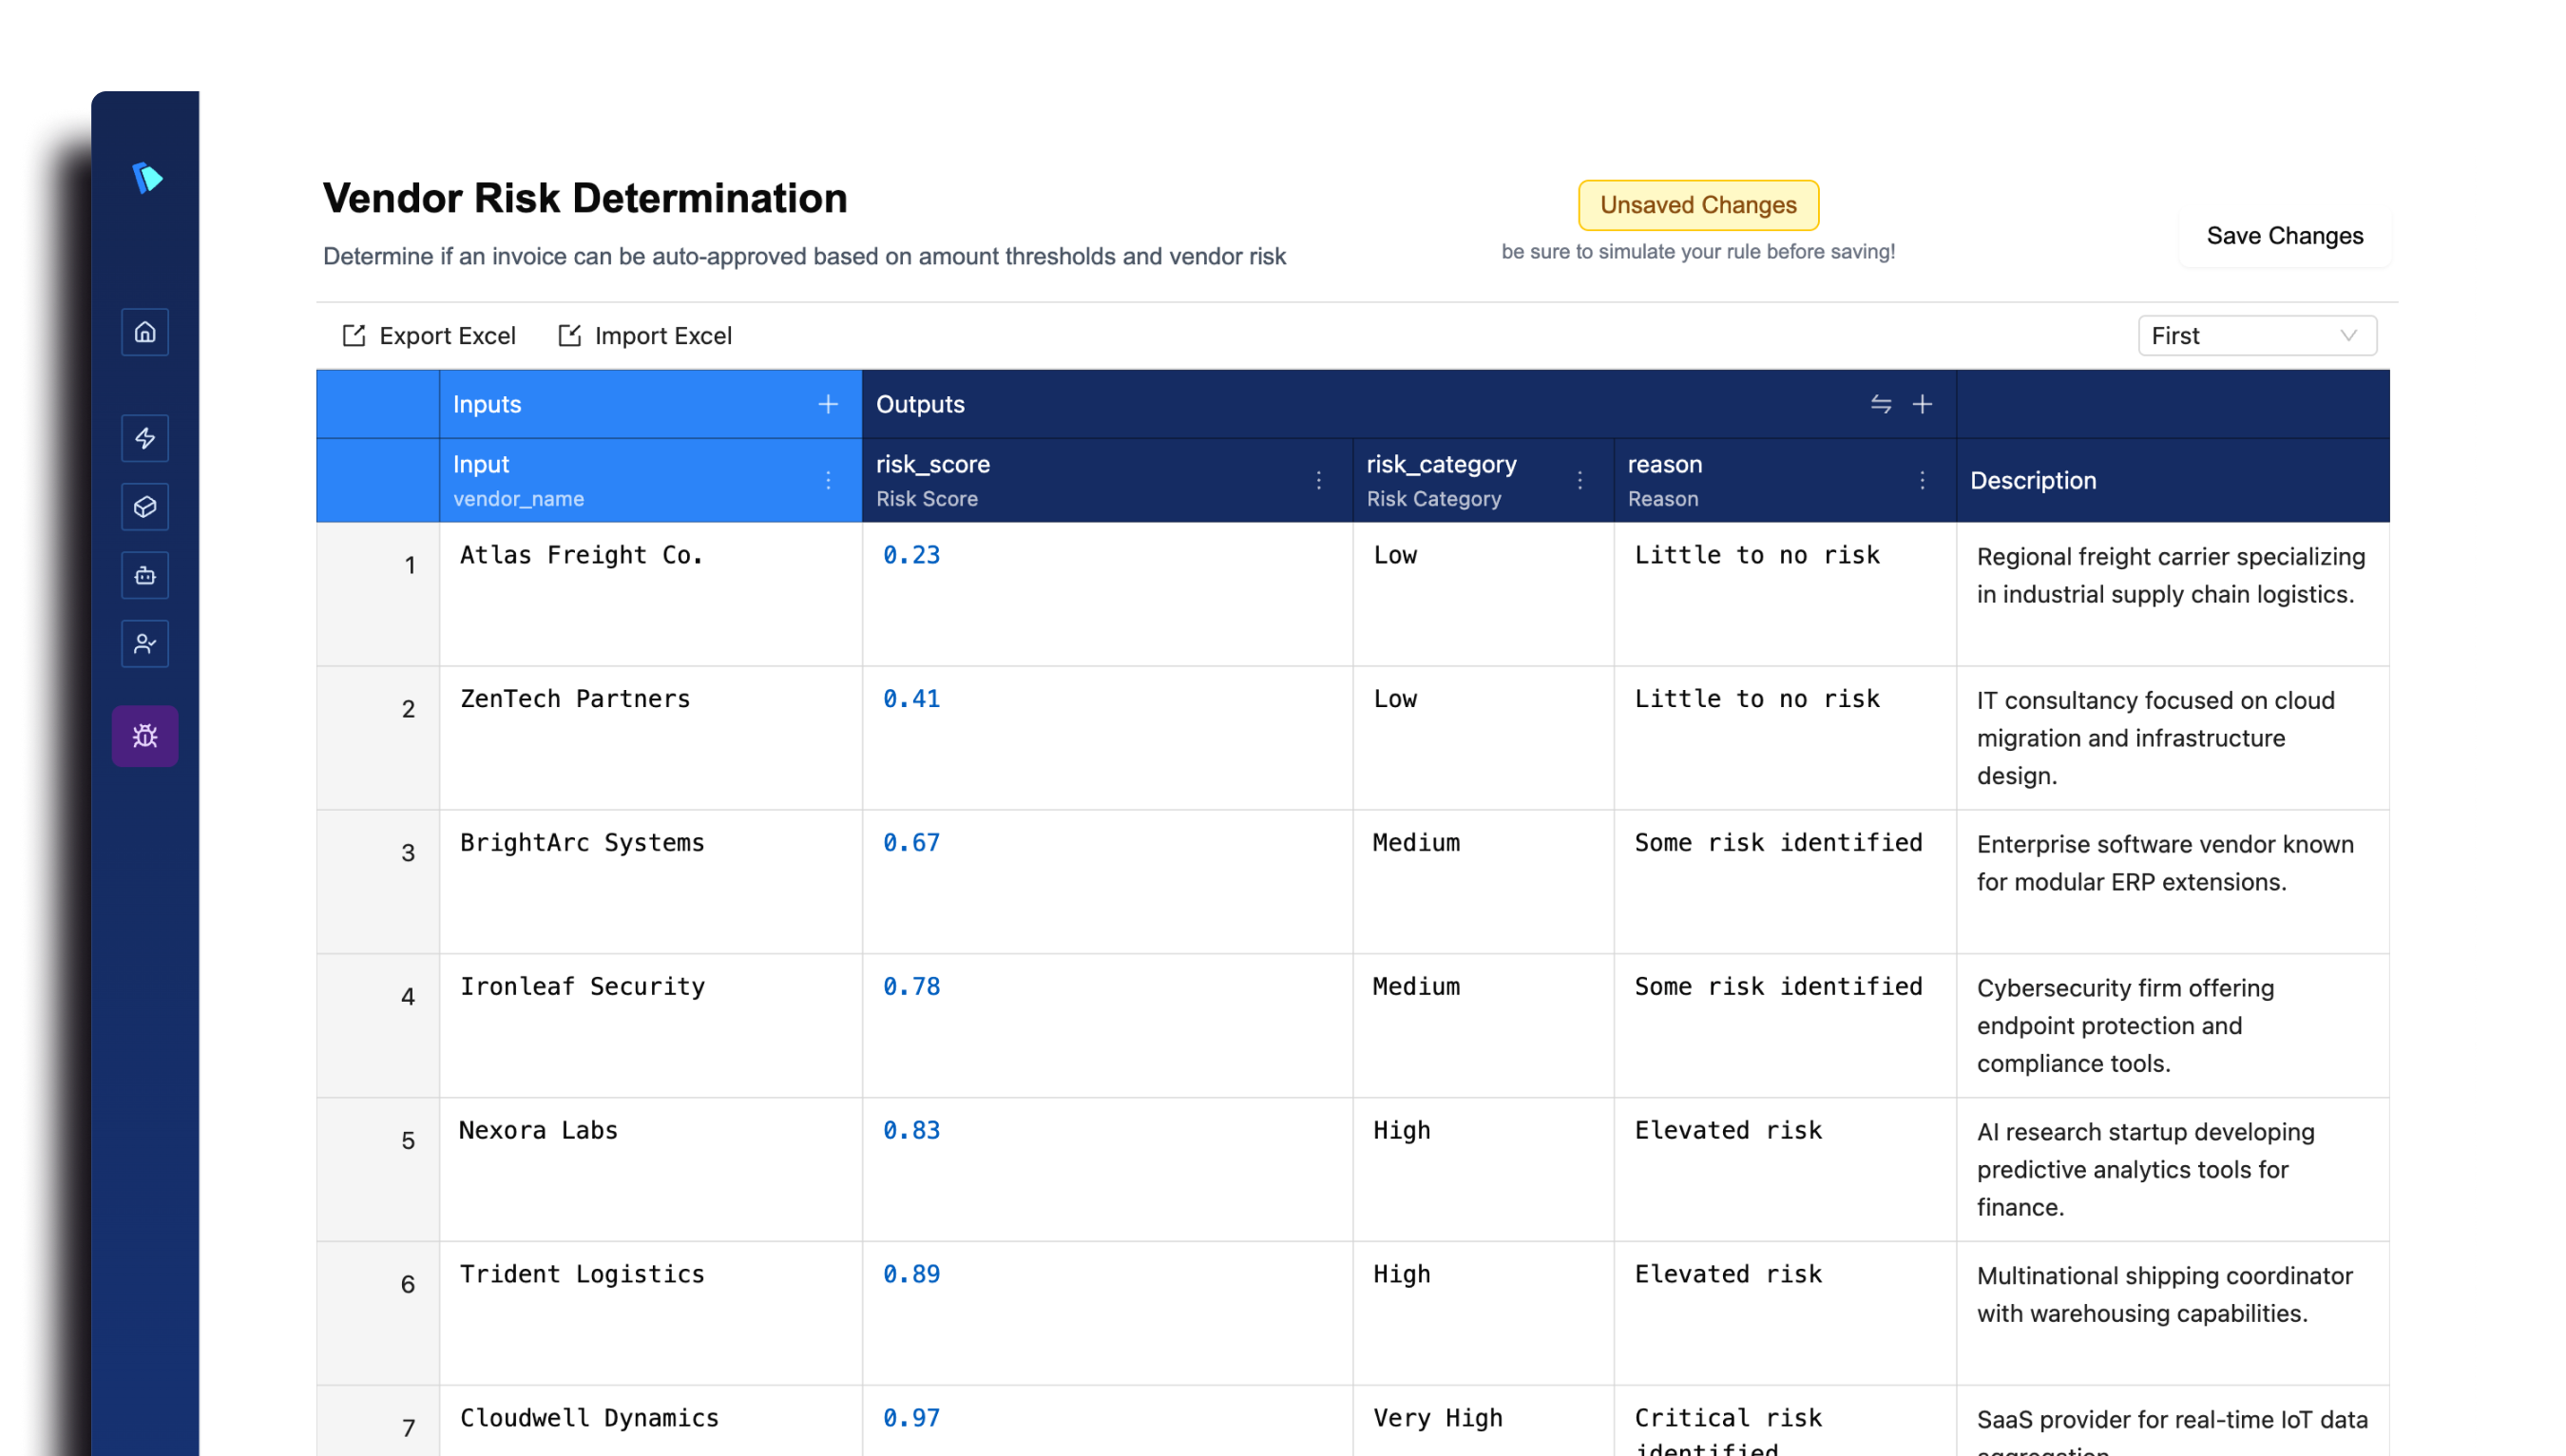
Task: Click risk score value 0.78
Action: tap(911, 987)
